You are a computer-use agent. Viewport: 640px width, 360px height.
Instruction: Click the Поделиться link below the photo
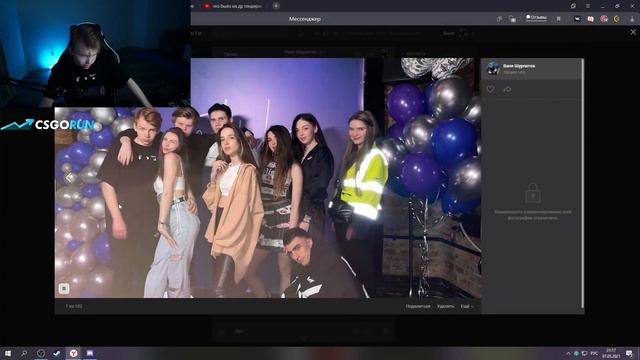(x=418, y=306)
